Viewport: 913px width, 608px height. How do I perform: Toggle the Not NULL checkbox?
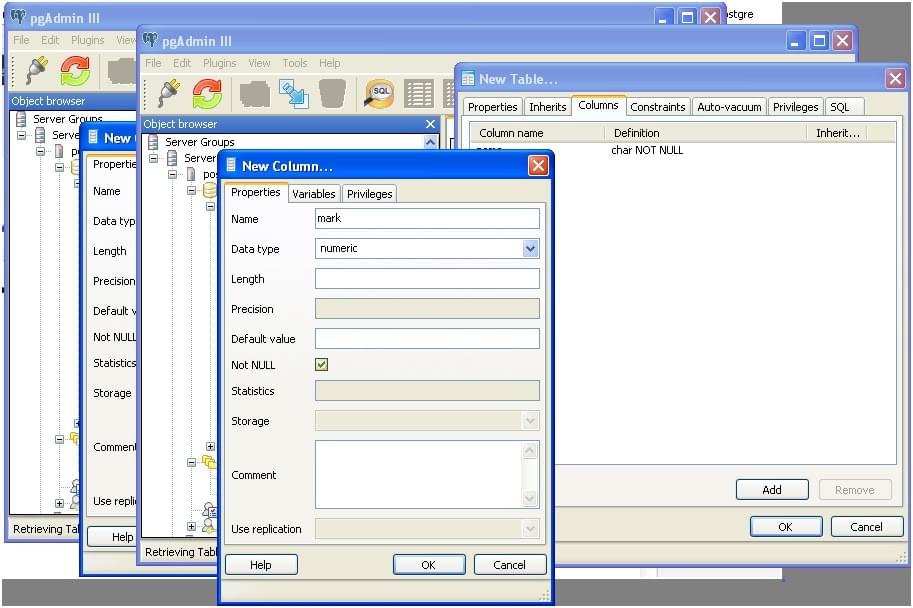321,365
